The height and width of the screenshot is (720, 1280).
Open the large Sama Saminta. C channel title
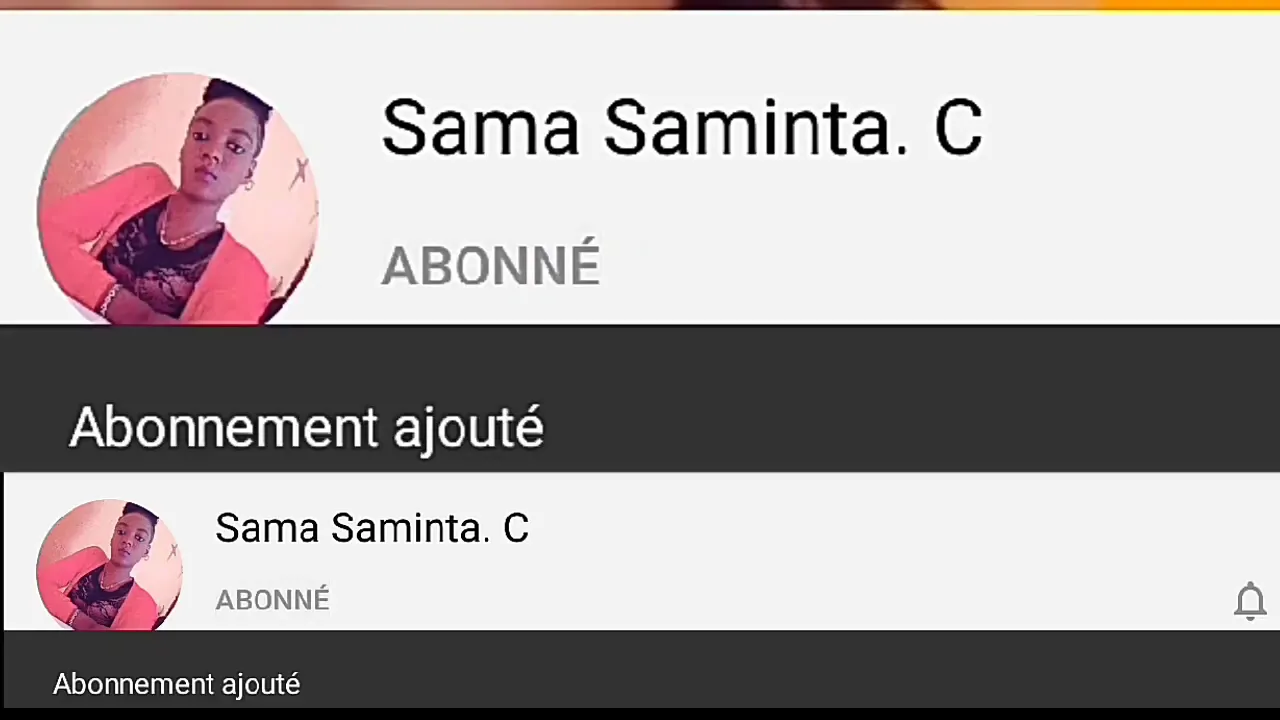point(682,128)
